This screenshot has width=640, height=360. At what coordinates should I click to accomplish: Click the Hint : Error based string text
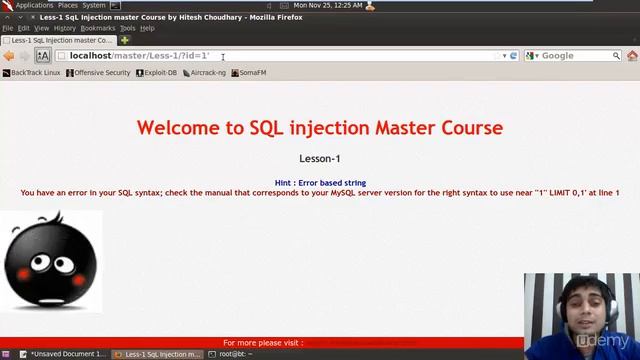coord(320,183)
